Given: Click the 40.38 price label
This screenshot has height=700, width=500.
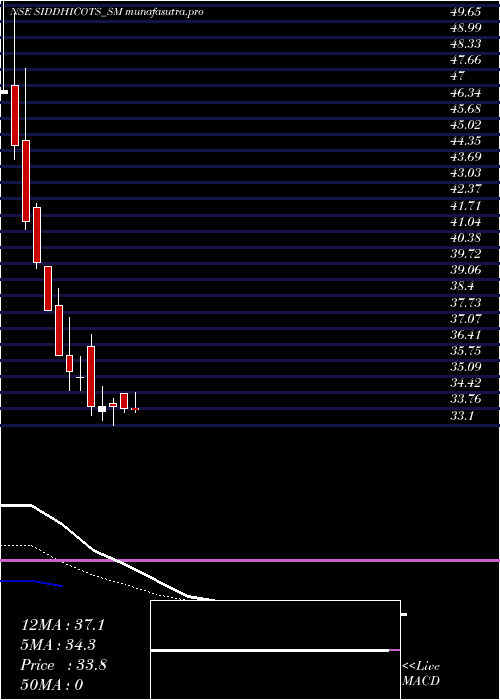Looking at the screenshot, I should pos(465,238).
